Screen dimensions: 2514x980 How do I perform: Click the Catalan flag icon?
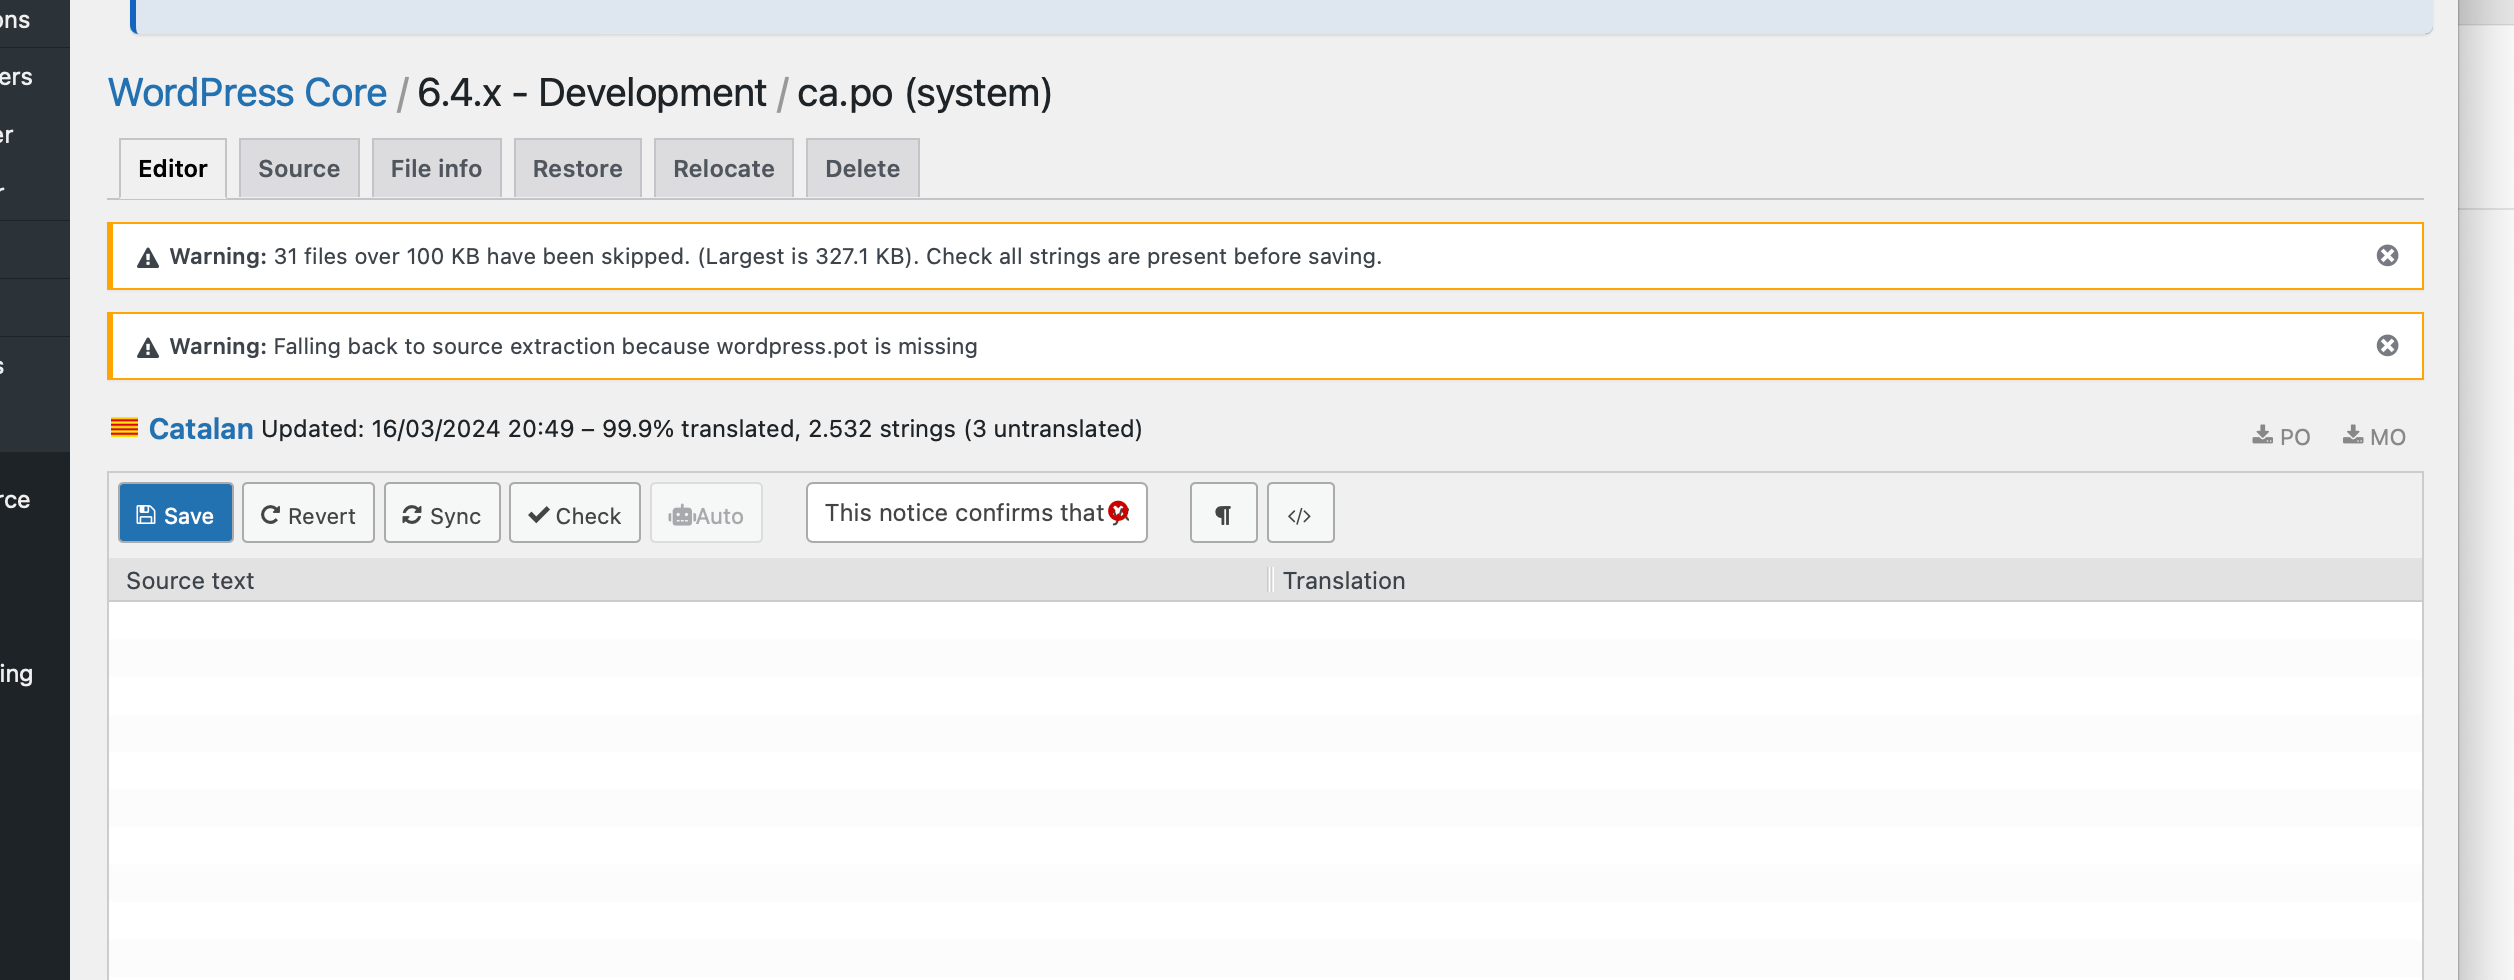pyautogui.click(x=124, y=428)
